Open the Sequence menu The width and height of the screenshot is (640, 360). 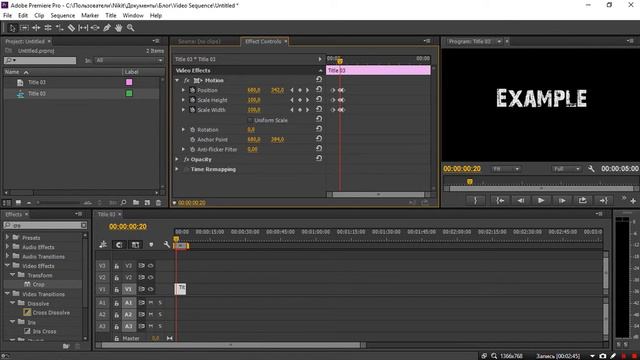click(62, 16)
